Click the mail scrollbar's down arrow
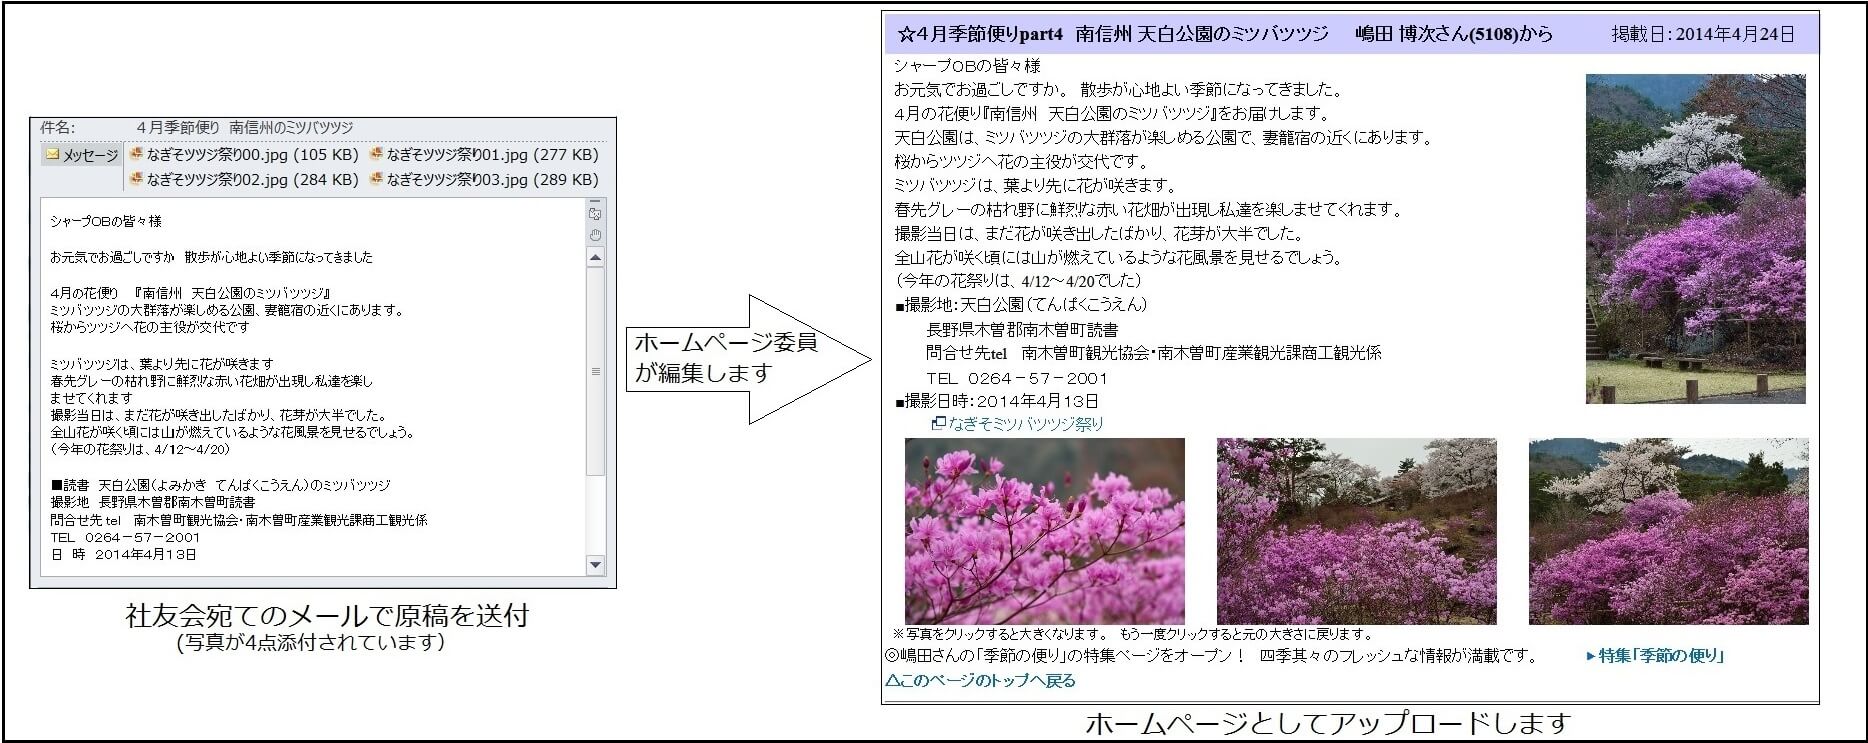The height and width of the screenshot is (743, 1868). [x=596, y=565]
